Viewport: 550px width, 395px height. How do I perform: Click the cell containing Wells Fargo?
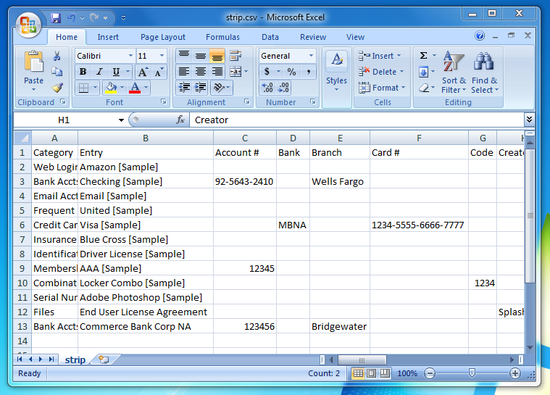point(340,181)
